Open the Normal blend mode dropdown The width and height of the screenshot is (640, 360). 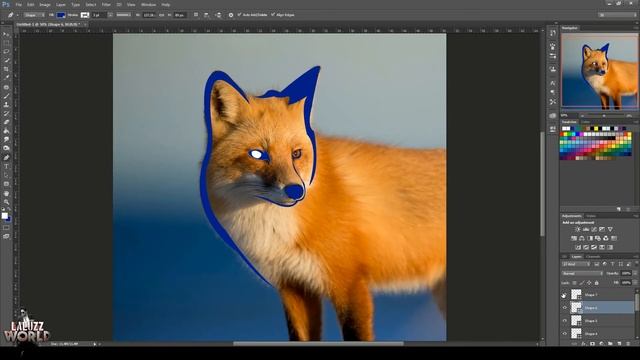(x=582, y=273)
